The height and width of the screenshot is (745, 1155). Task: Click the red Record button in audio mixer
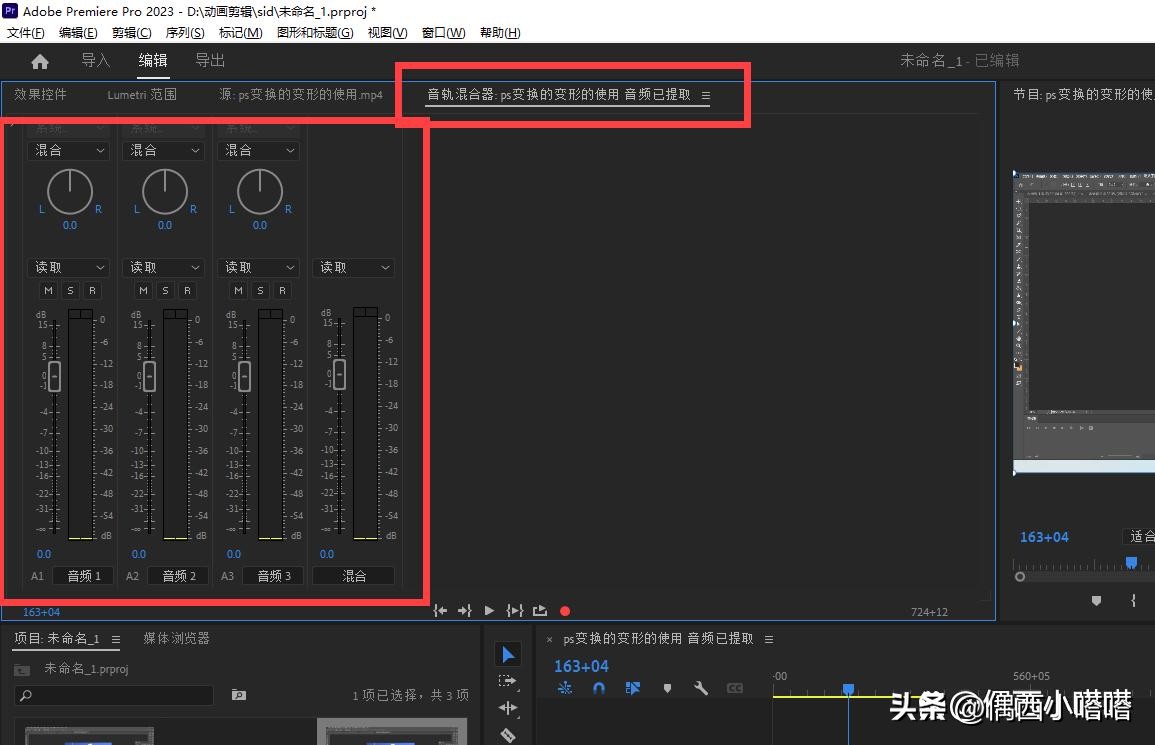(565, 610)
